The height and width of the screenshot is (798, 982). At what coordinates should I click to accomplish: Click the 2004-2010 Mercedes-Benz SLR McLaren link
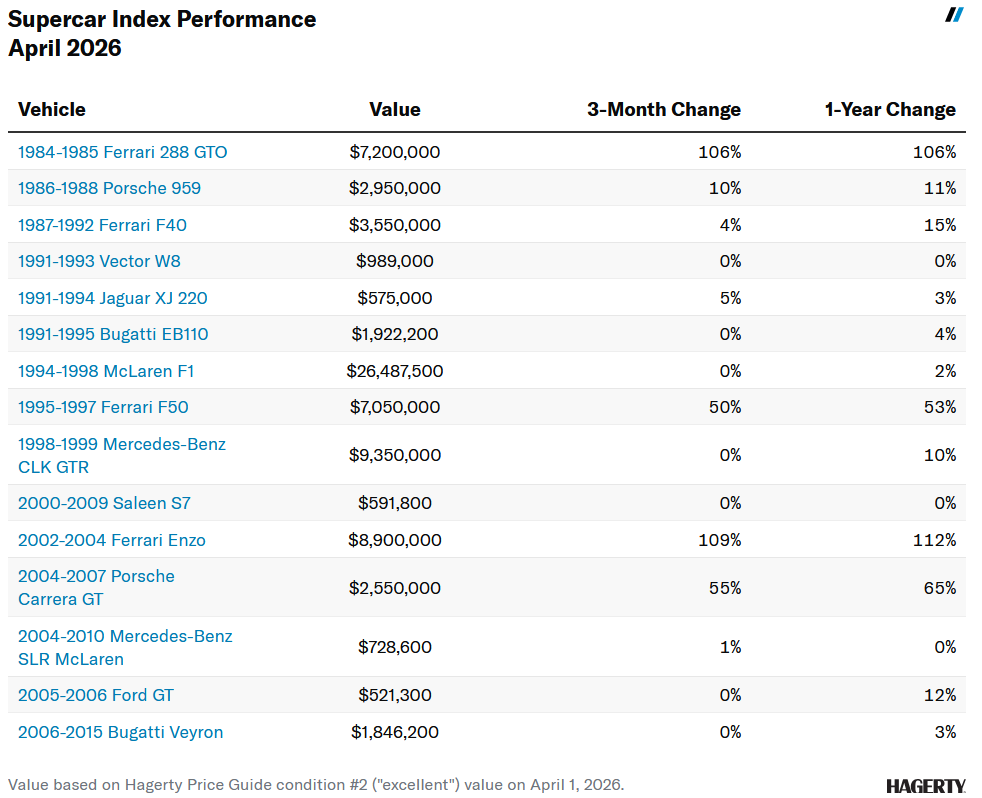click(x=125, y=647)
